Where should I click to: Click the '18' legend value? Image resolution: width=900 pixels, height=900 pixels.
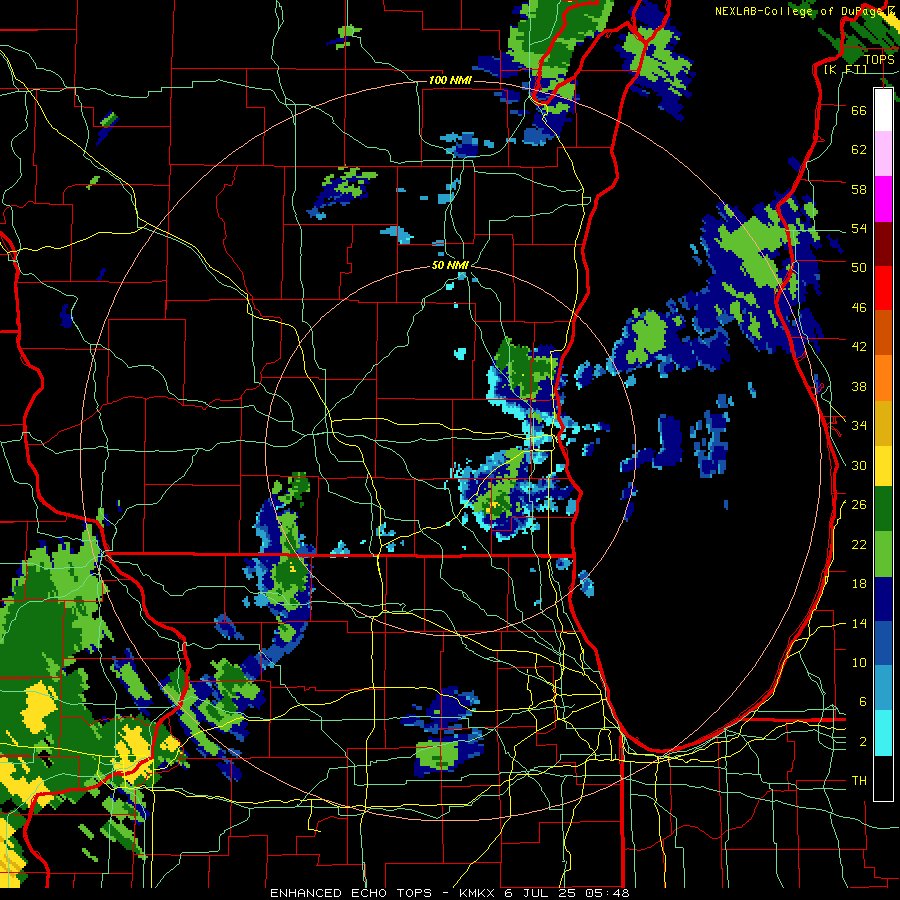[859, 584]
